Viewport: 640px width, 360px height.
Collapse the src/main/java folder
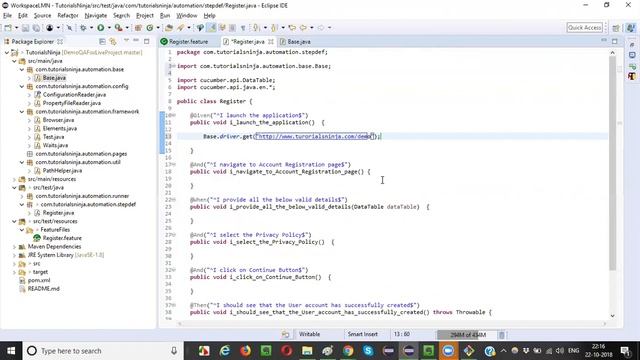[14, 61]
